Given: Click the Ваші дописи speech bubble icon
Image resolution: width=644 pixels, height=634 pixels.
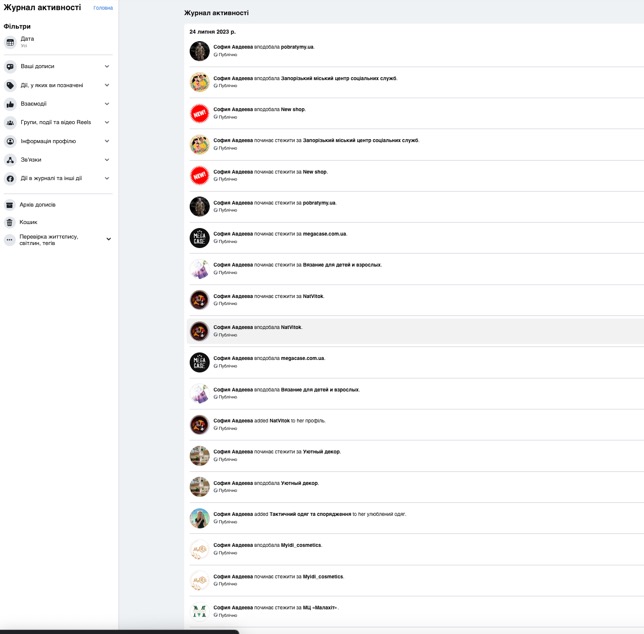Looking at the screenshot, I should pos(10,67).
